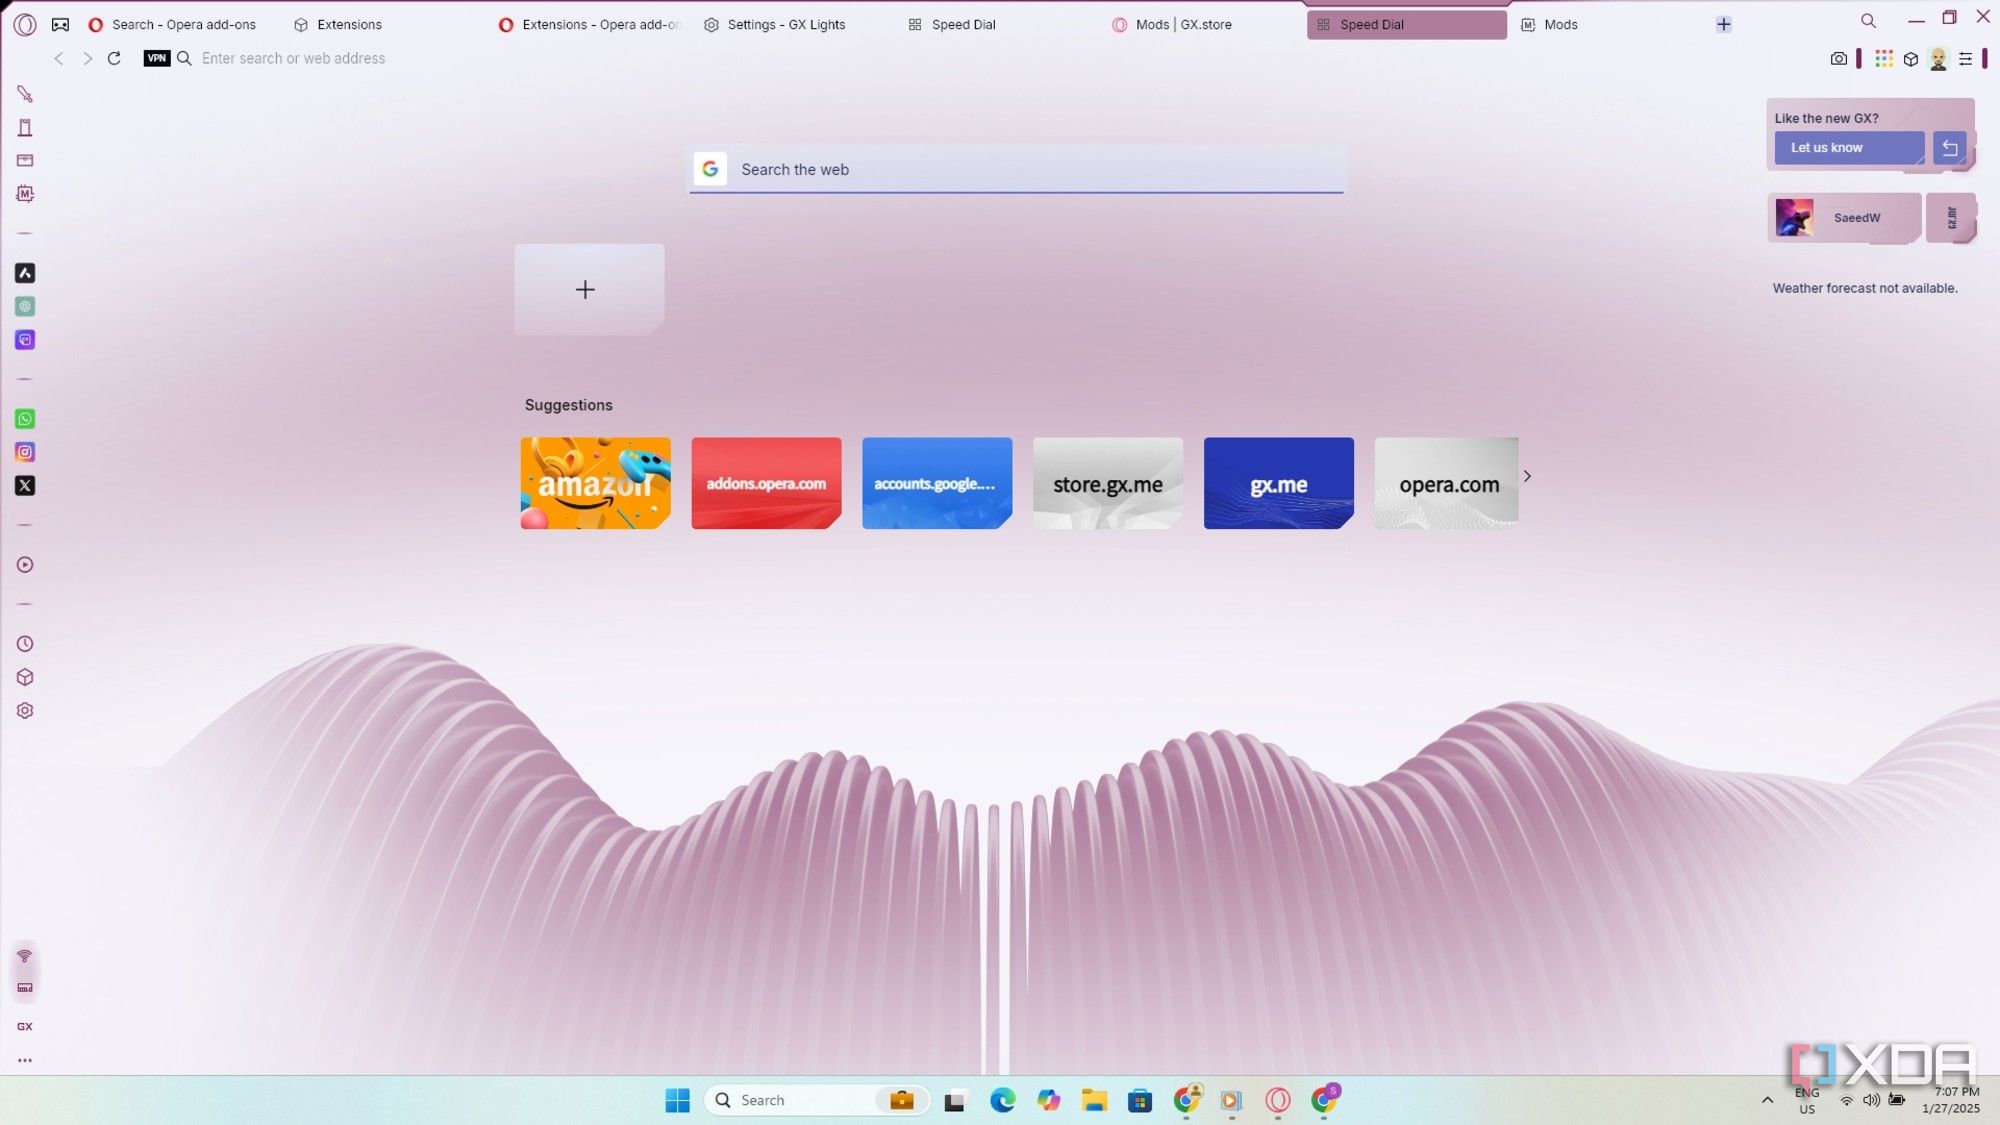The height and width of the screenshot is (1125, 2000).
Task: Click the GX settings gear icon
Action: 25,712
